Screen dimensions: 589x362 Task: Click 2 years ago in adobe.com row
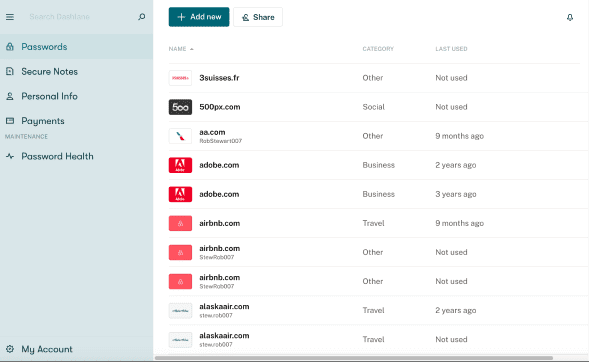(456, 165)
